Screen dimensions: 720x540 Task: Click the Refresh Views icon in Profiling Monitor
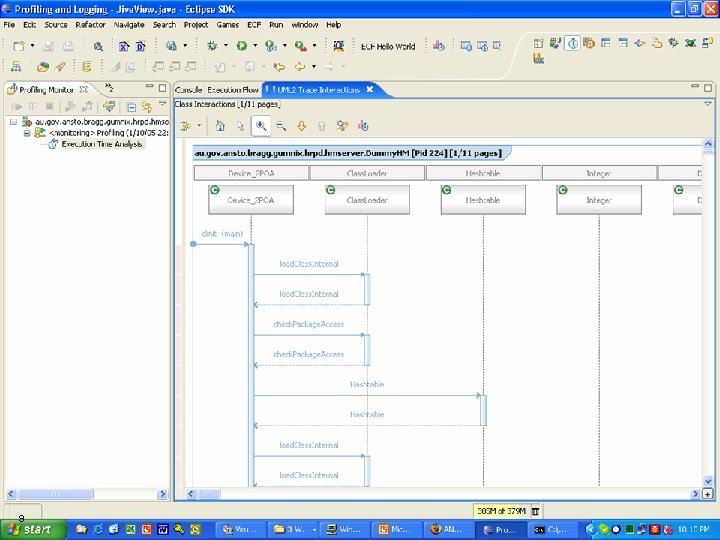click(x=109, y=107)
